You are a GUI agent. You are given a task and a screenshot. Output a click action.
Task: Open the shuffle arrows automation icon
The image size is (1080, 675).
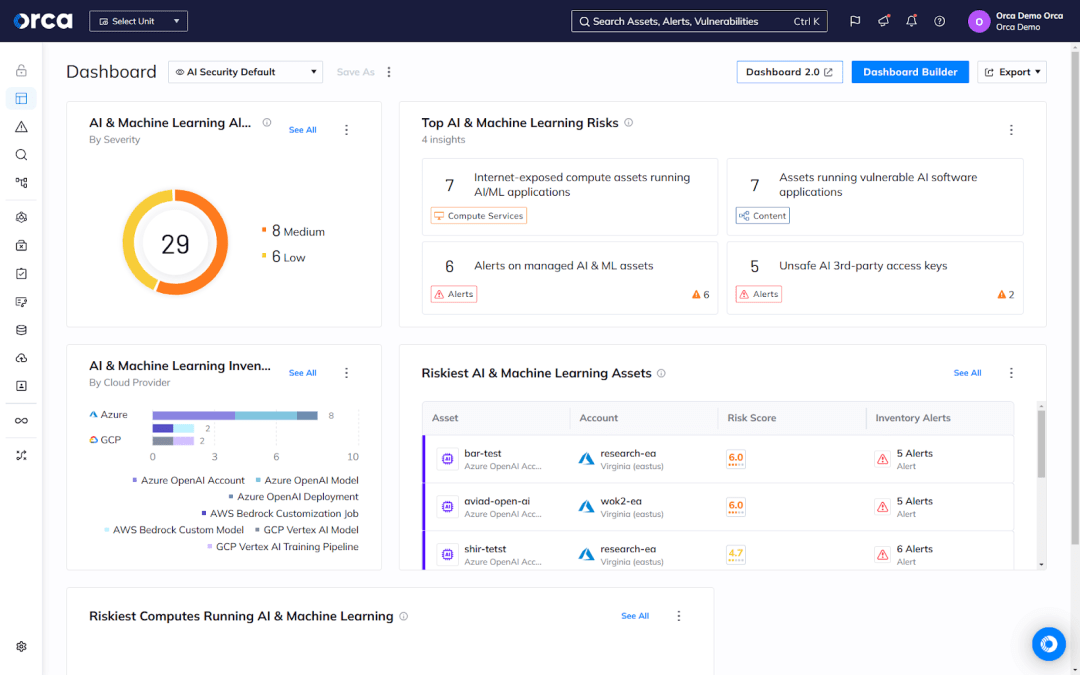[x=21, y=456]
